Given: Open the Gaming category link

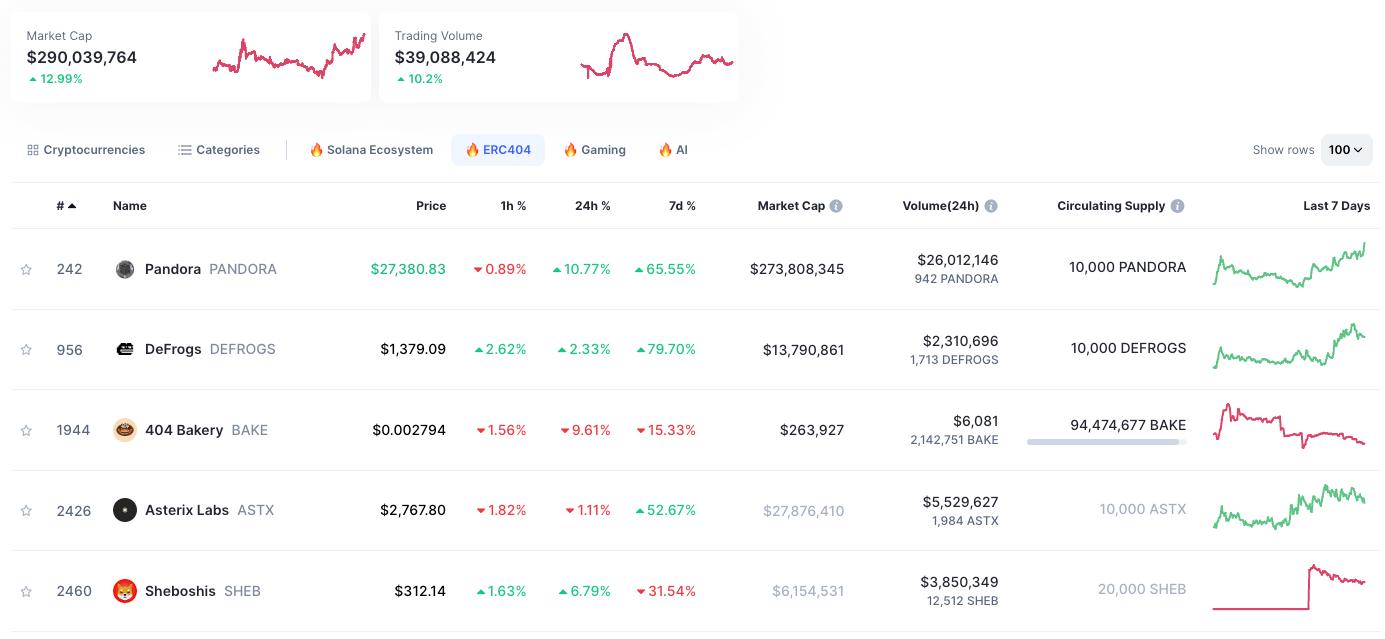Looking at the screenshot, I should pyautogui.click(x=594, y=150).
